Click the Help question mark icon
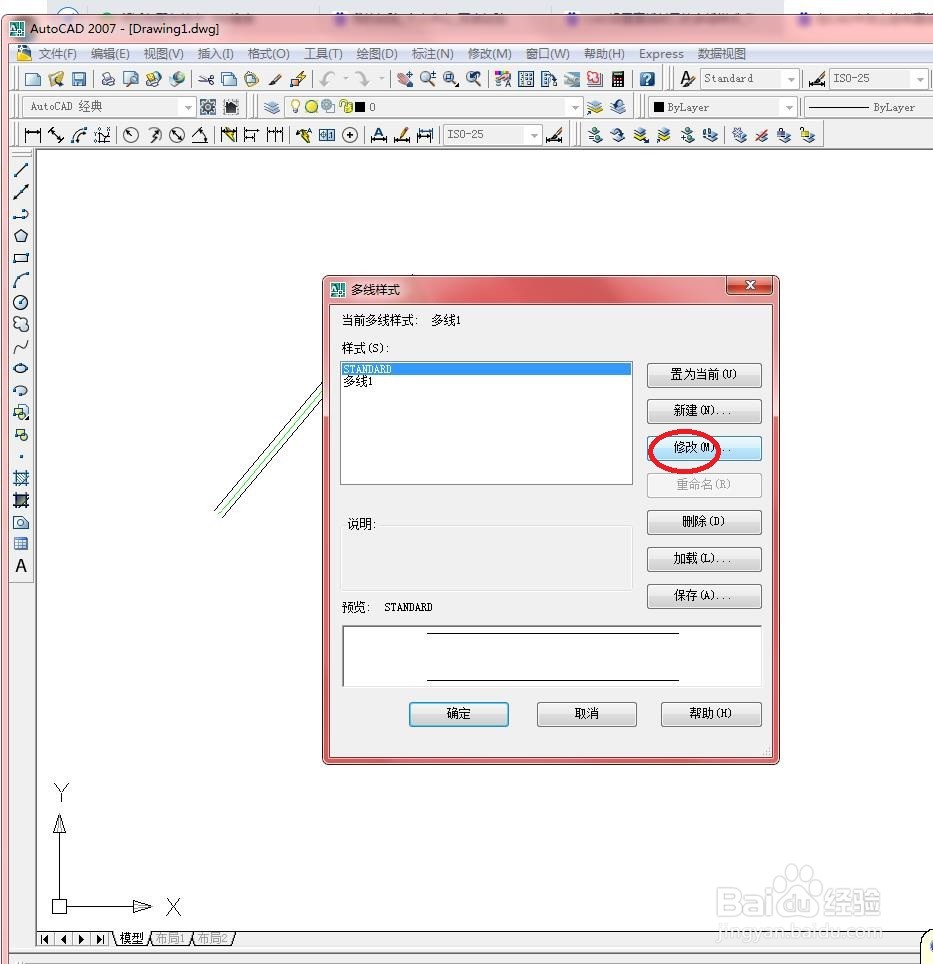The height and width of the screenshot is (964, 933). pyautogui.click(x=647, y=79)
